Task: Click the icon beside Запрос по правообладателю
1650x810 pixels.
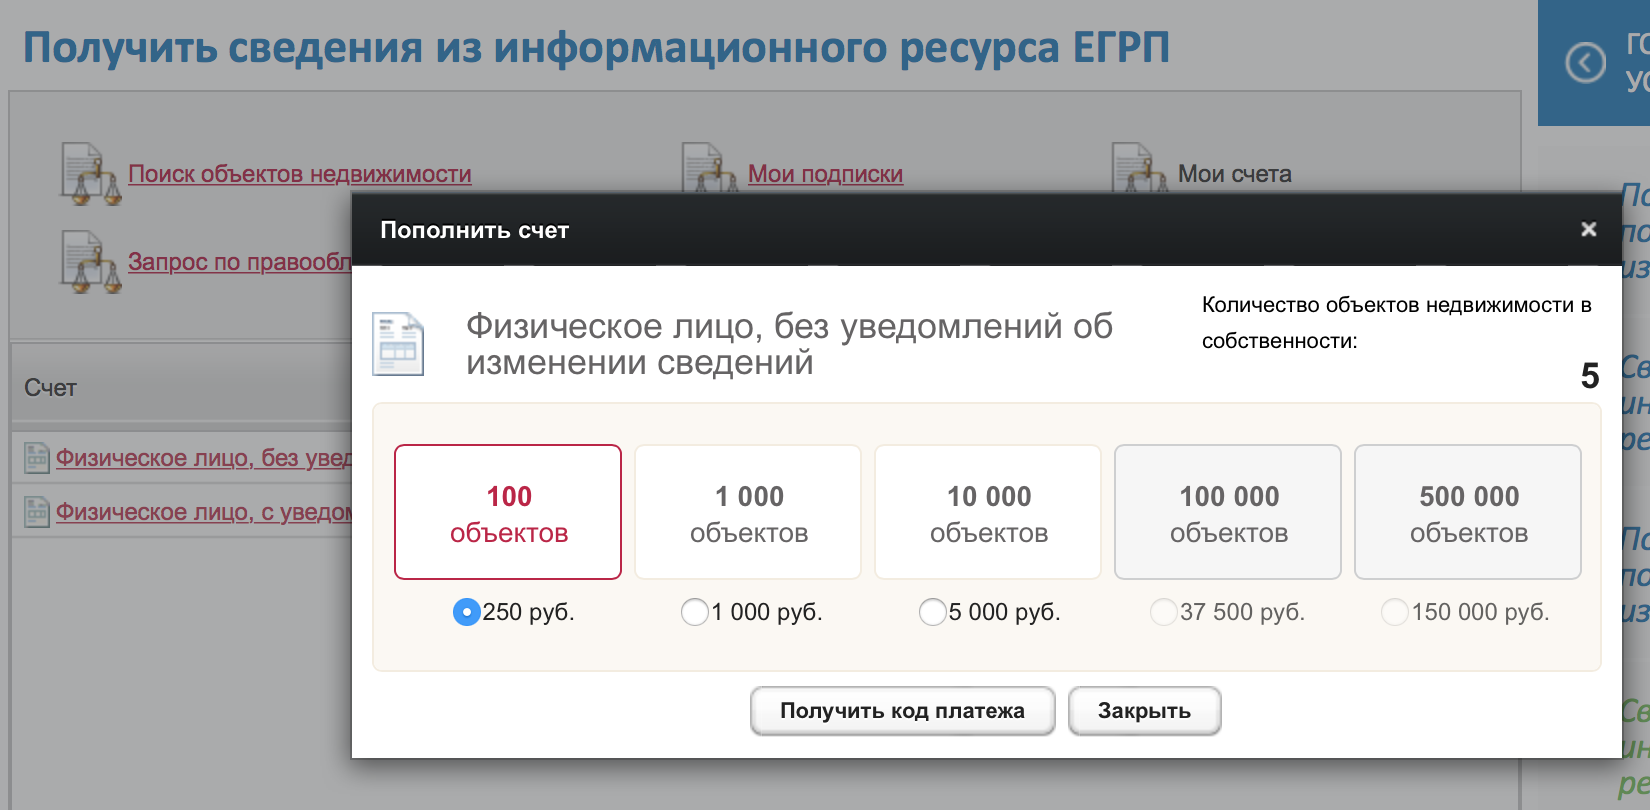Action: click(91, 262)
